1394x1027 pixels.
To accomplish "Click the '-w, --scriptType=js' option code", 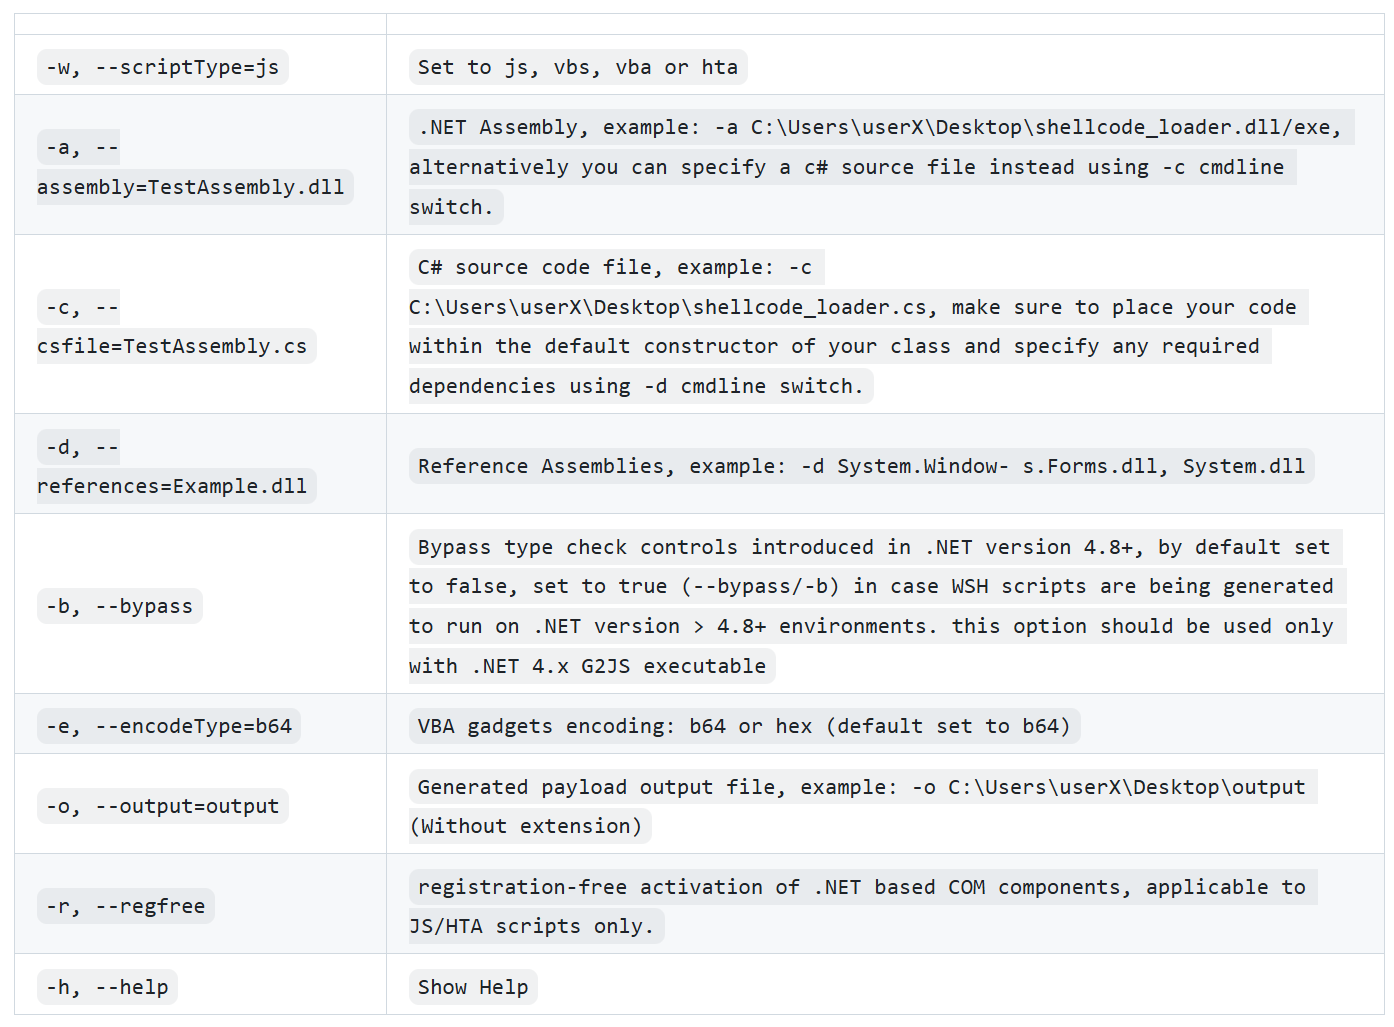I will [162, 68].
